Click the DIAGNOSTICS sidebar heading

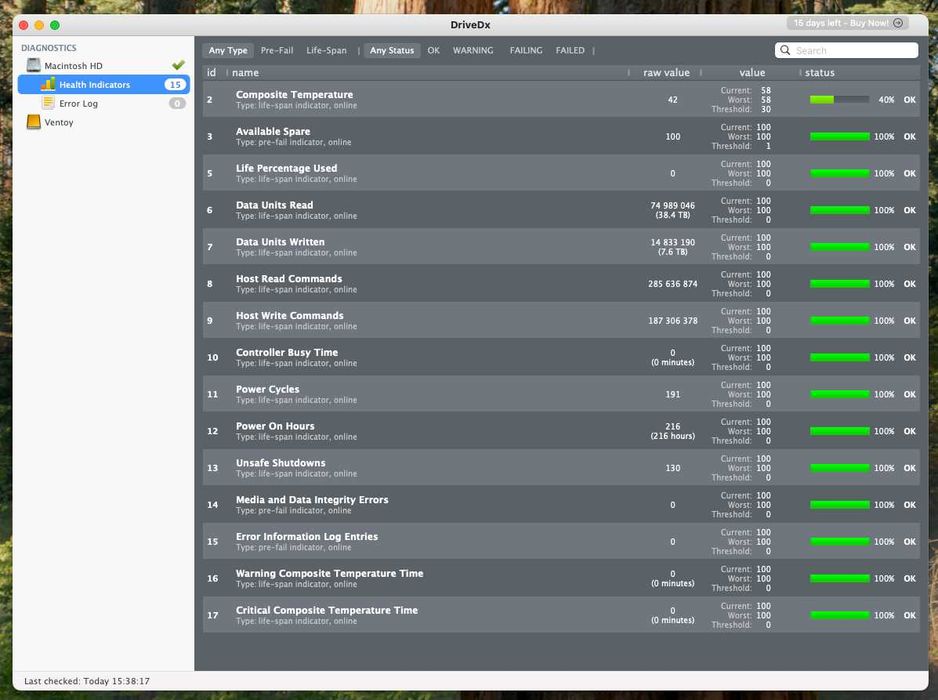click(x=48, y=47)
